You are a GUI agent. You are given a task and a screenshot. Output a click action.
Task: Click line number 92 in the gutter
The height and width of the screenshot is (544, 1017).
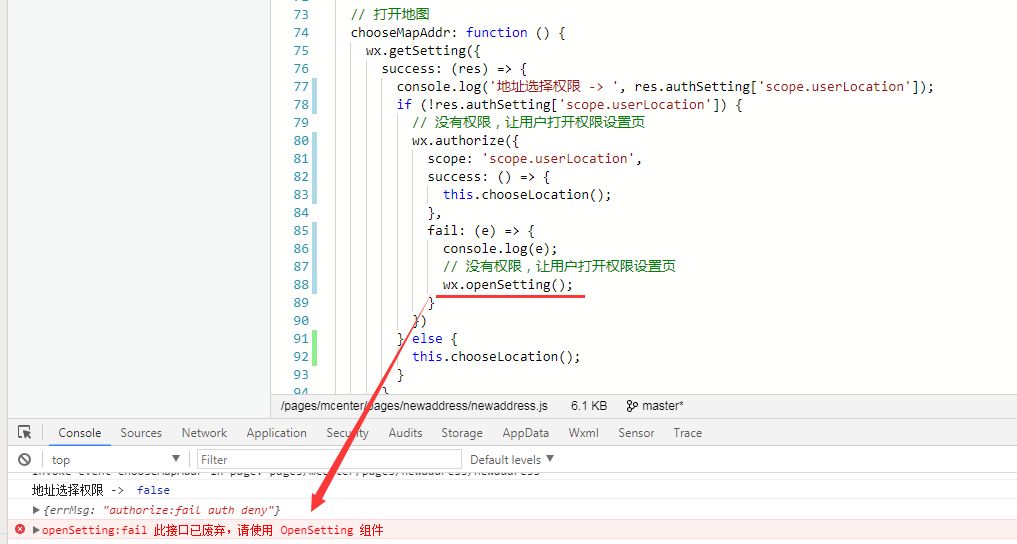coord(301,356)
